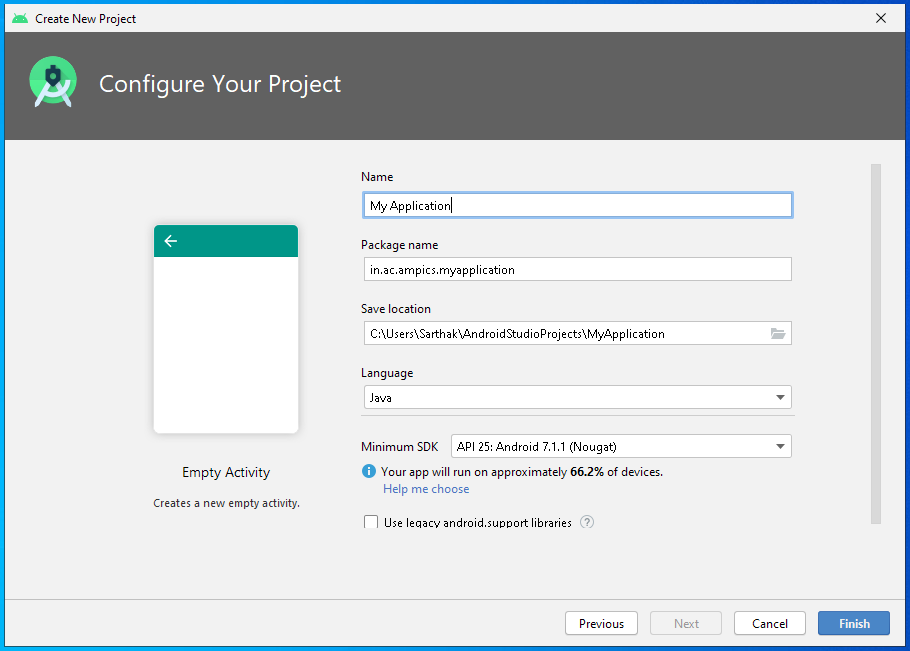Click the Android icon in the title bar
The image size is (910, 651).
(20, 19)
